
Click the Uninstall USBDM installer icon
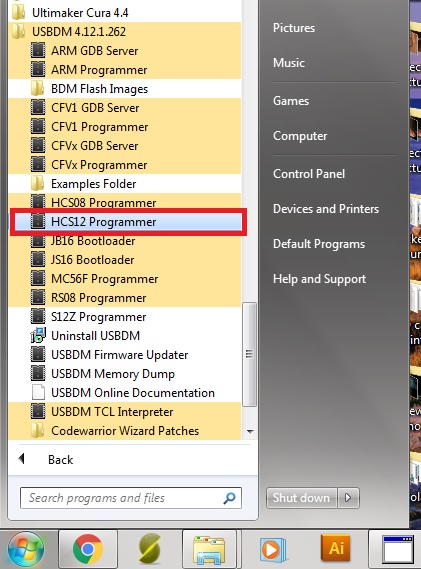(38, 335)
